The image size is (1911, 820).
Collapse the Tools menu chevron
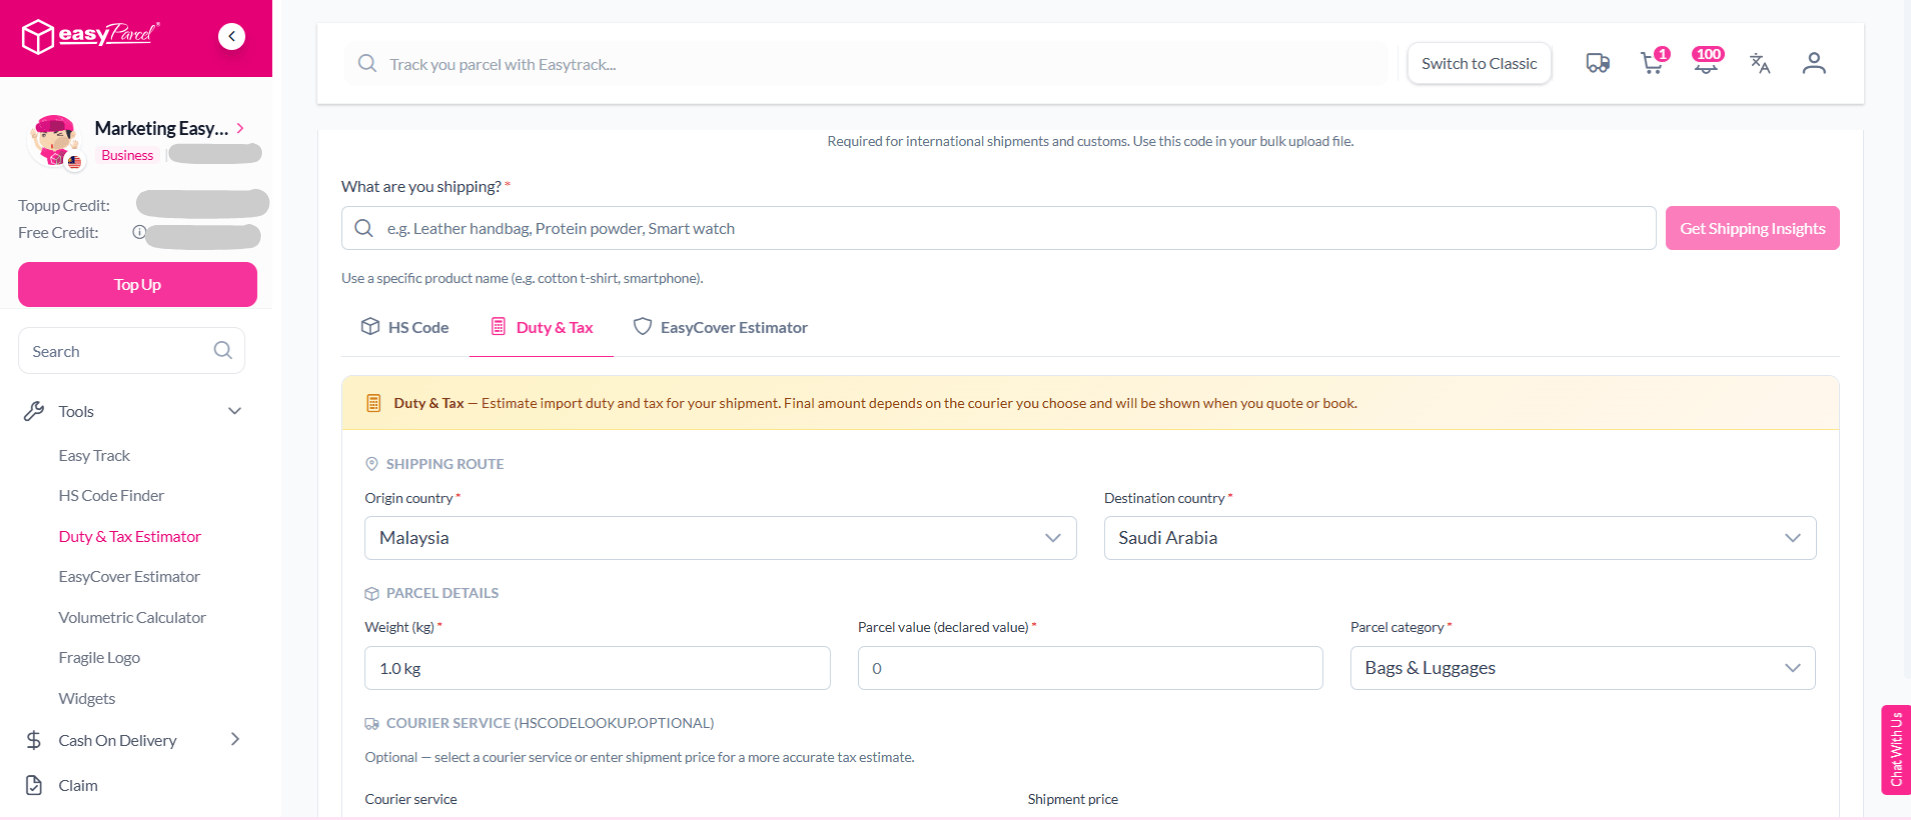(x=235, y=411)
